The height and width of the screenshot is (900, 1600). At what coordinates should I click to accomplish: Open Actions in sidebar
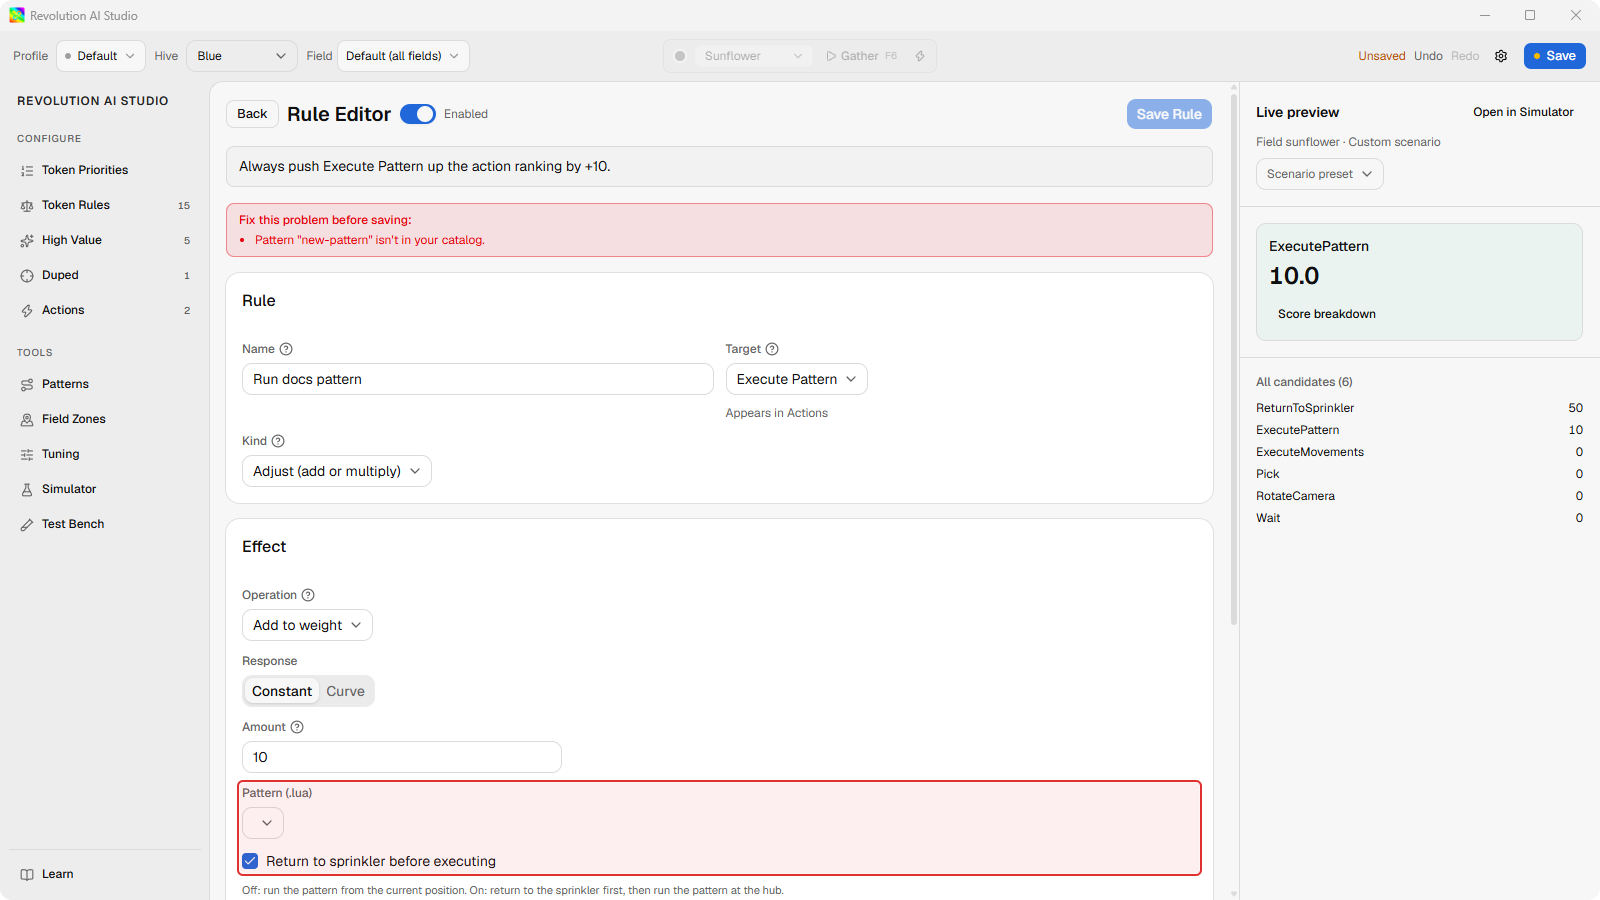pos(104,310)
